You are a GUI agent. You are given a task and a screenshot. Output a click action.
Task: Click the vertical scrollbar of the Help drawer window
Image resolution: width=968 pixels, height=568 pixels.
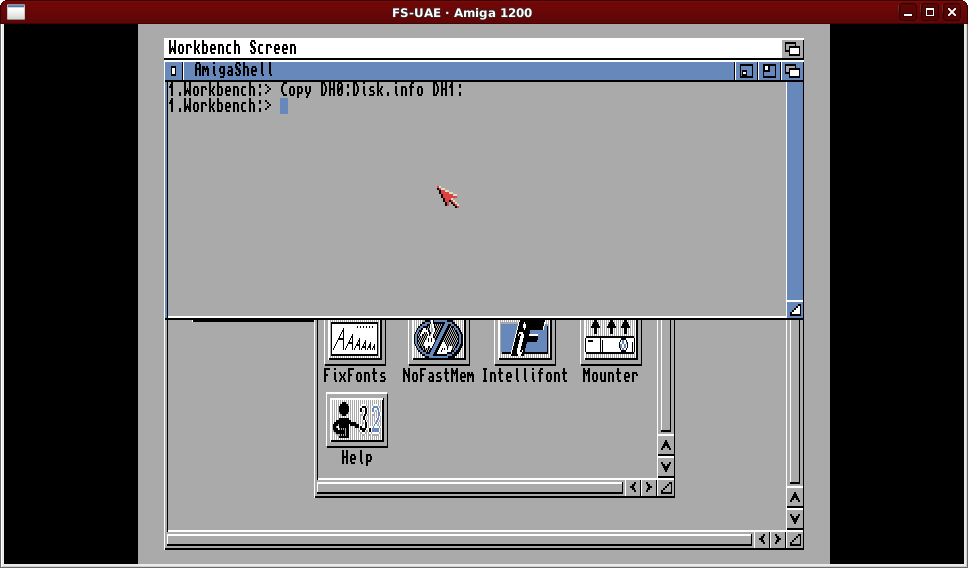(666, 376)
